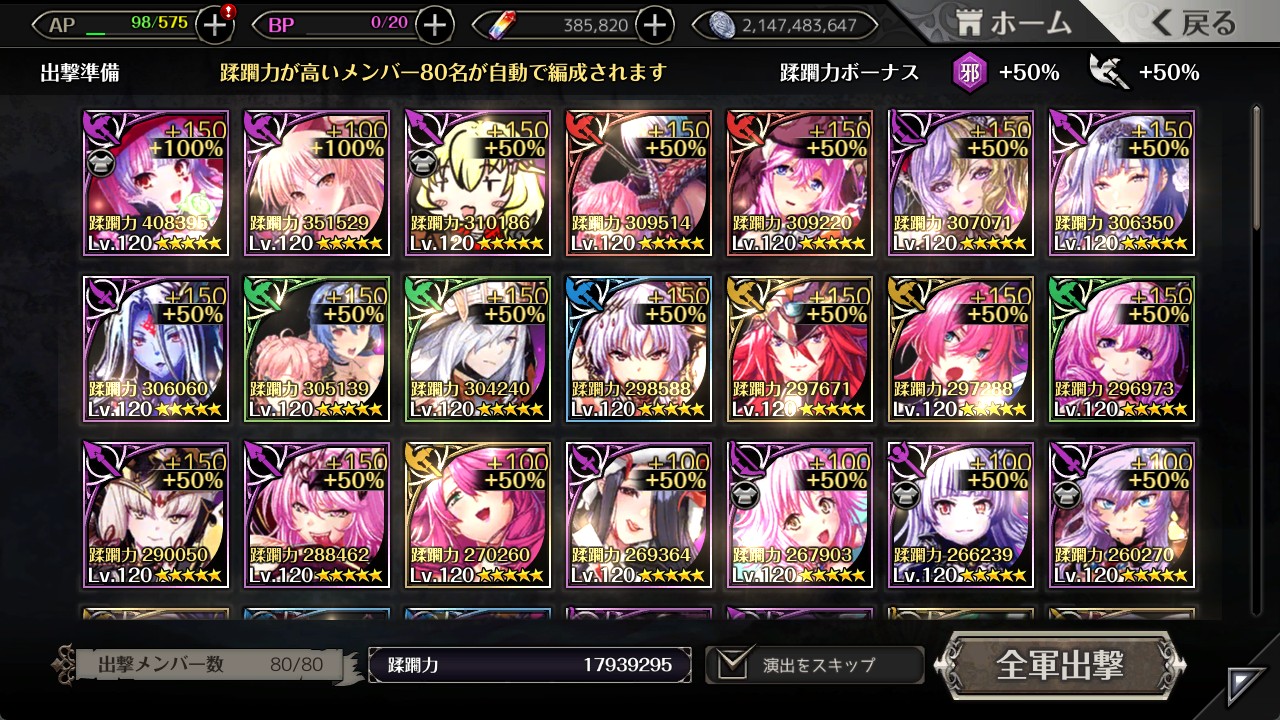Click the purple 邪 attribute bonus icon
The width and height of the screenshot is (1280, 720).
[x=969, y=72]
